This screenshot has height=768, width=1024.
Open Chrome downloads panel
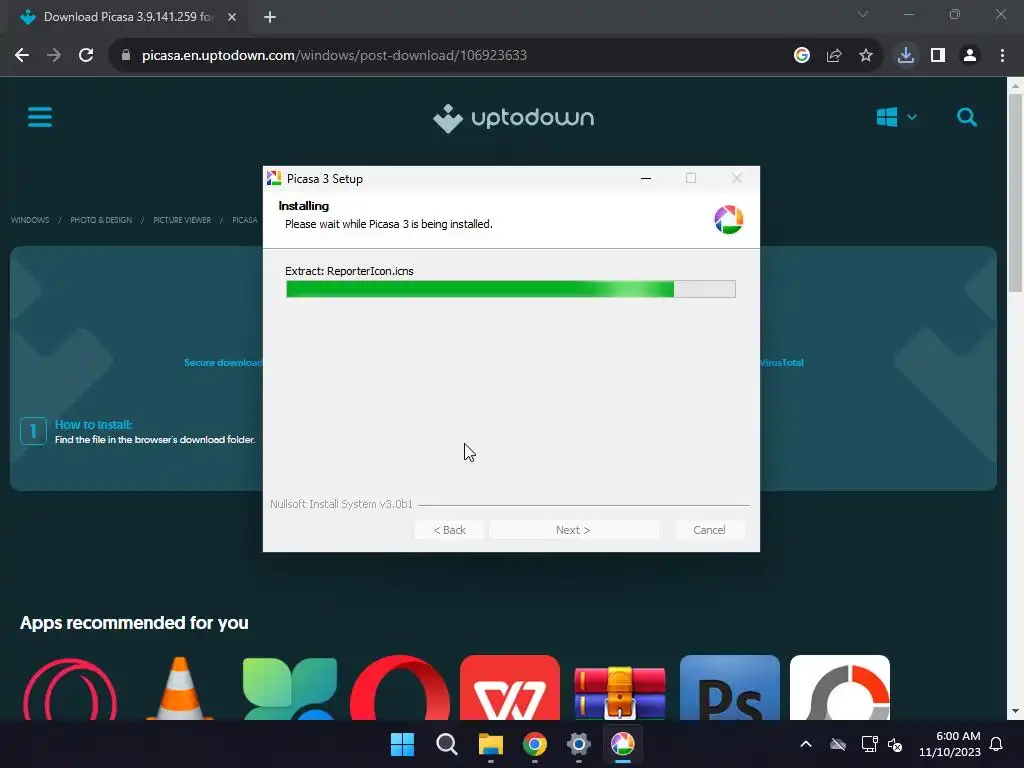pos(906,56)
